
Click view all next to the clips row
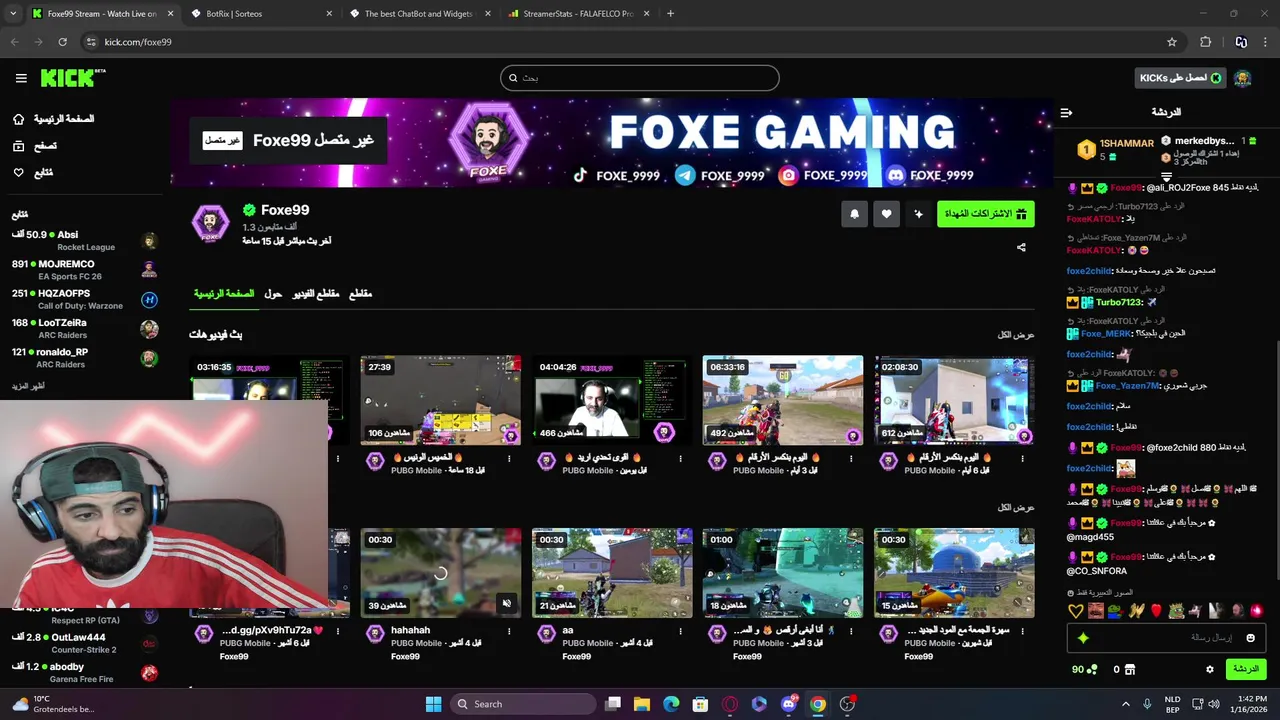1016,508
